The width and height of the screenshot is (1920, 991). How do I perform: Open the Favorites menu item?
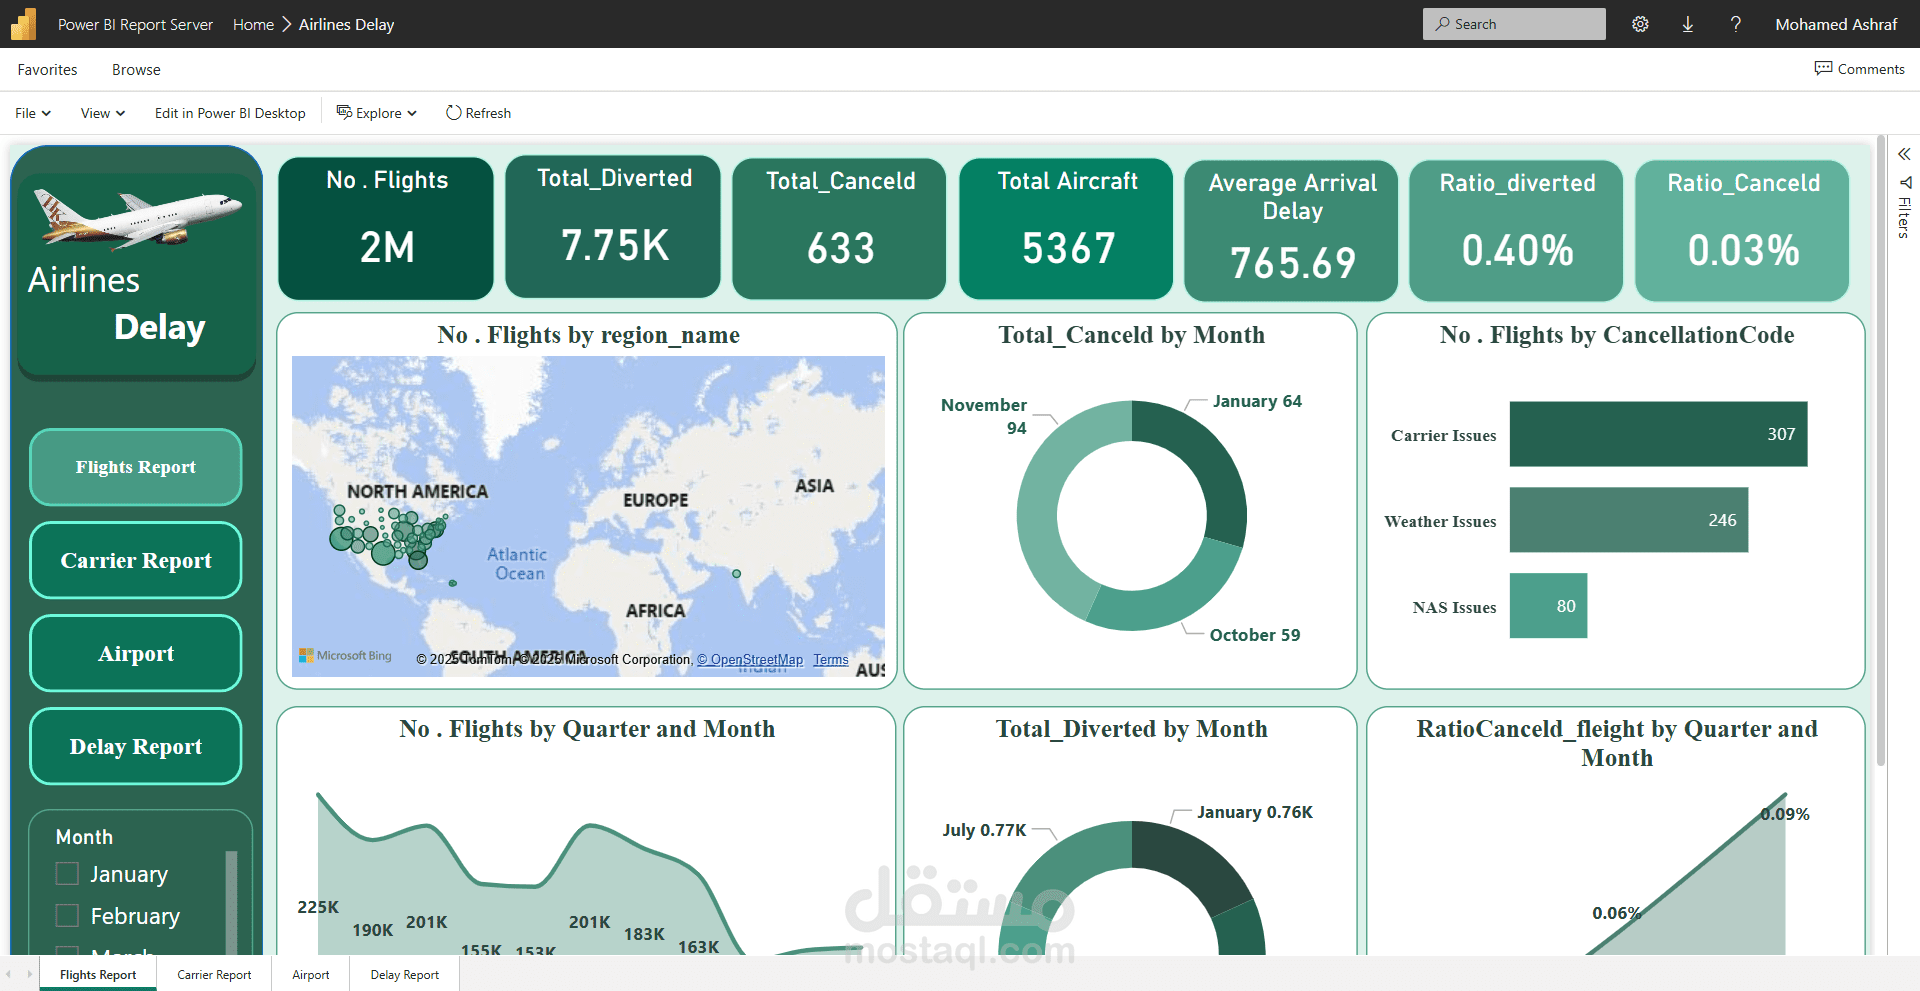pyautogui.click(x=47, y=70)
